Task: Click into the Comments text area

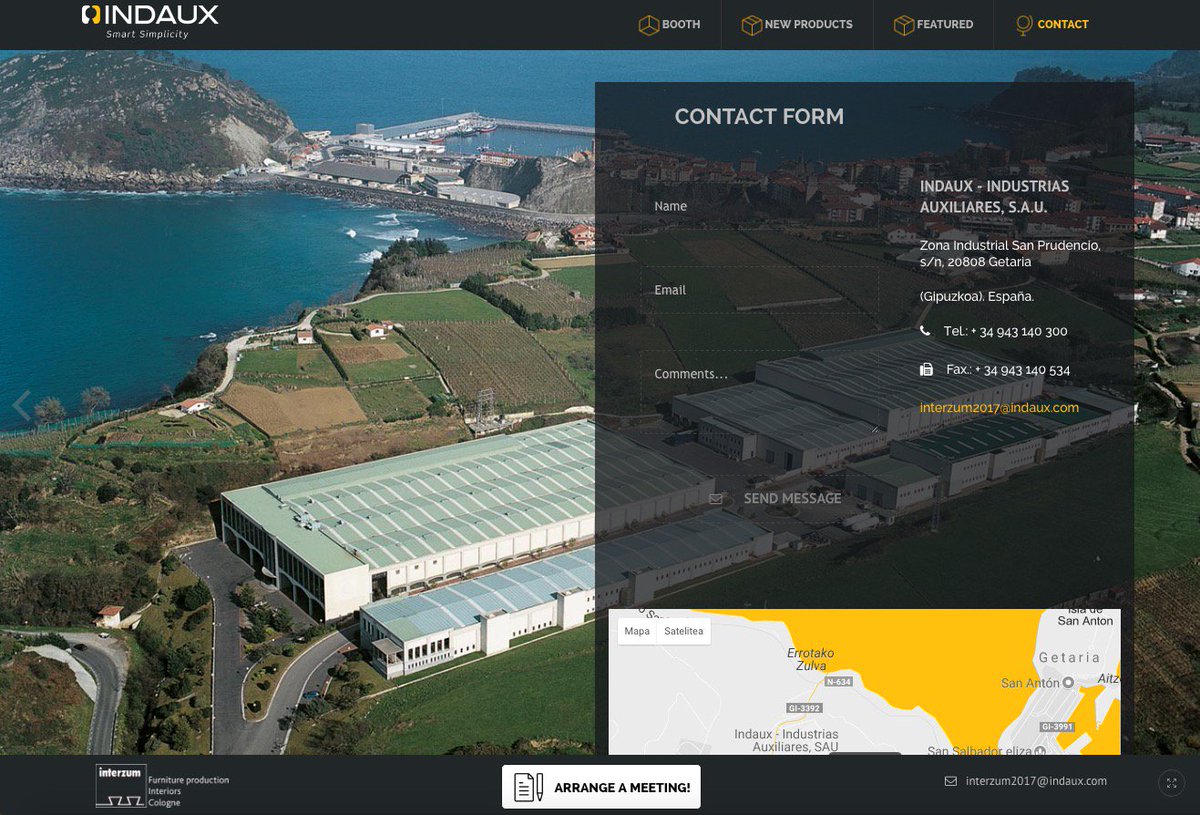Action: click(x=760, y=391)
